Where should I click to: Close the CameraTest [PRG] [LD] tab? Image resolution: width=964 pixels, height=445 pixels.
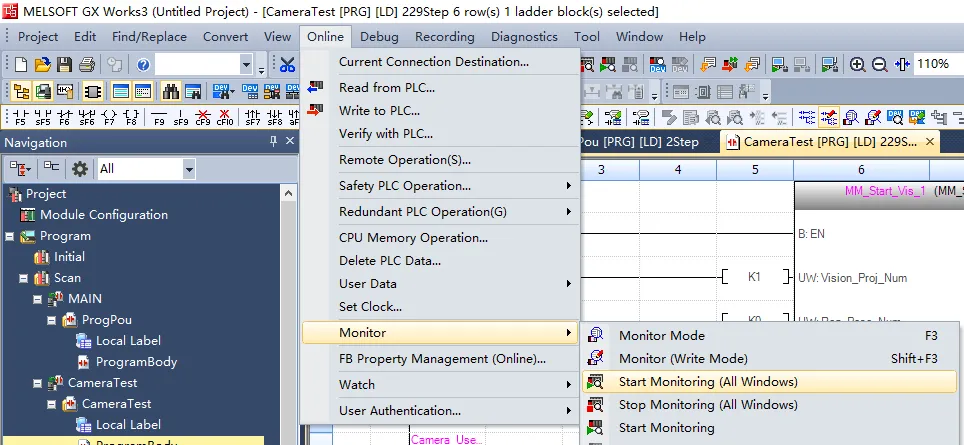(932, 142)
